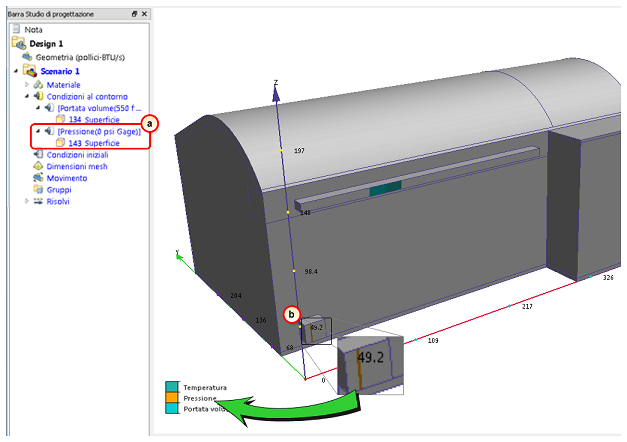The image size is (627, 442).
Task: Click the Dimensioni mesh icon
Action: click(x=38, y=166)
